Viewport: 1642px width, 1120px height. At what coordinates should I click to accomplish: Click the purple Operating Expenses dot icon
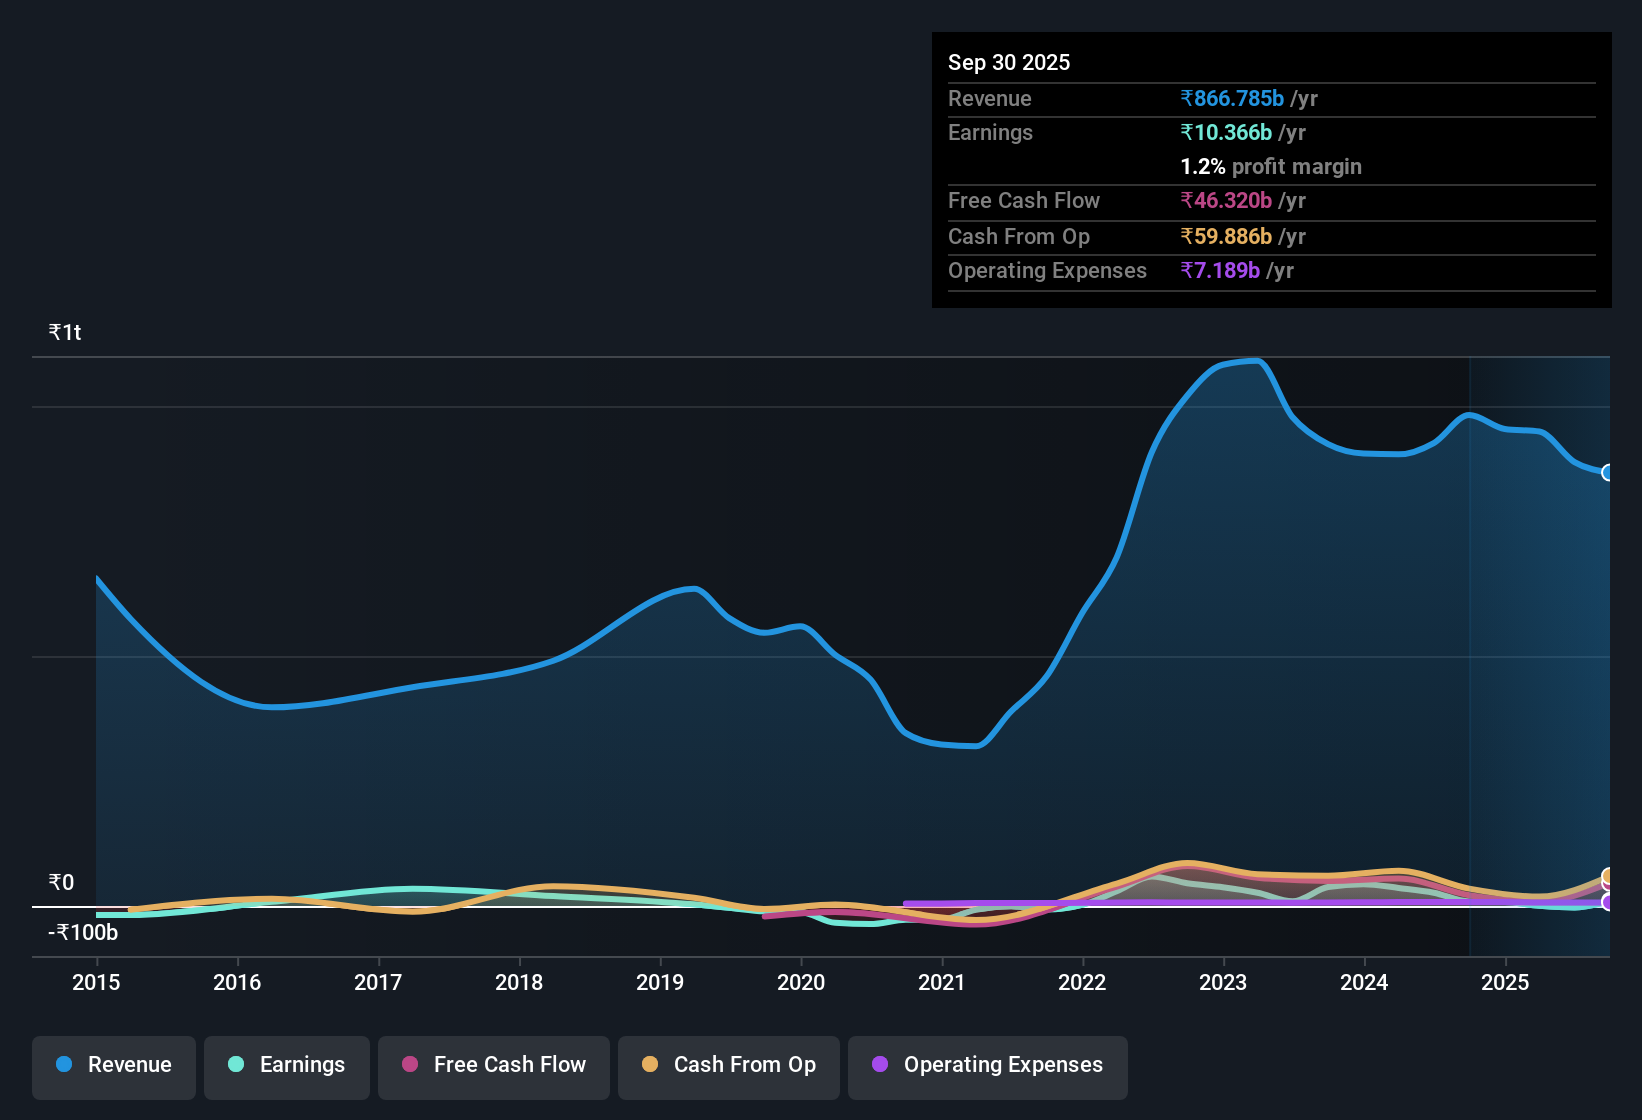pos(878,1065)
